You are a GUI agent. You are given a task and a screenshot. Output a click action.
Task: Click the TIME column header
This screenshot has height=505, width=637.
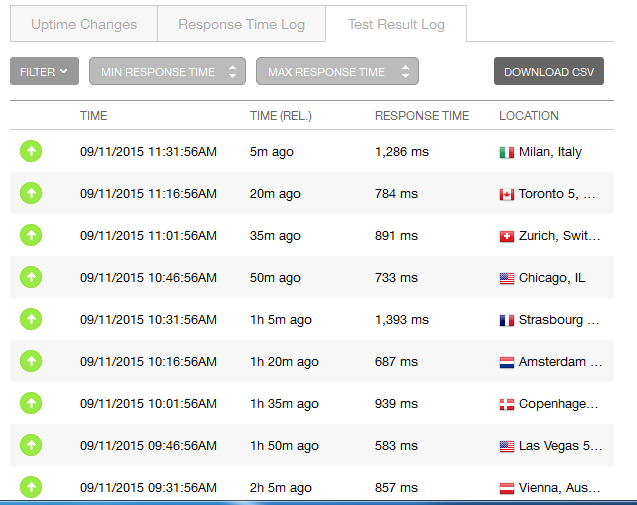[x=93, y=116]
